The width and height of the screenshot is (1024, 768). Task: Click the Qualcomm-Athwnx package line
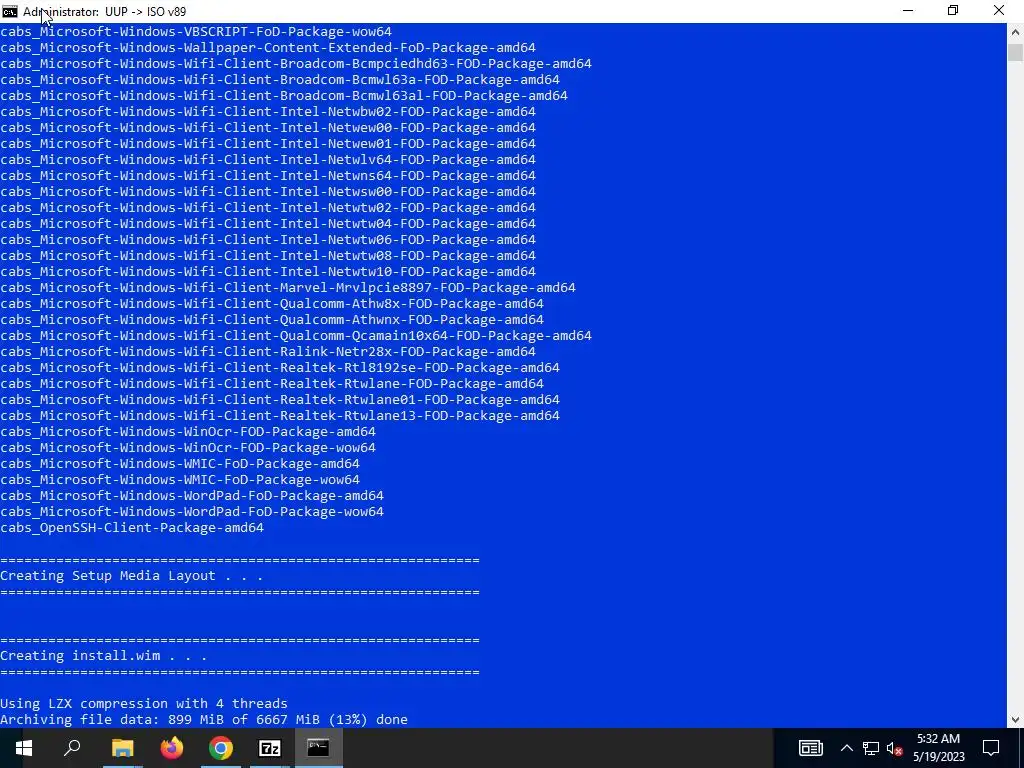pyautogui.click(x=272, y=319)
